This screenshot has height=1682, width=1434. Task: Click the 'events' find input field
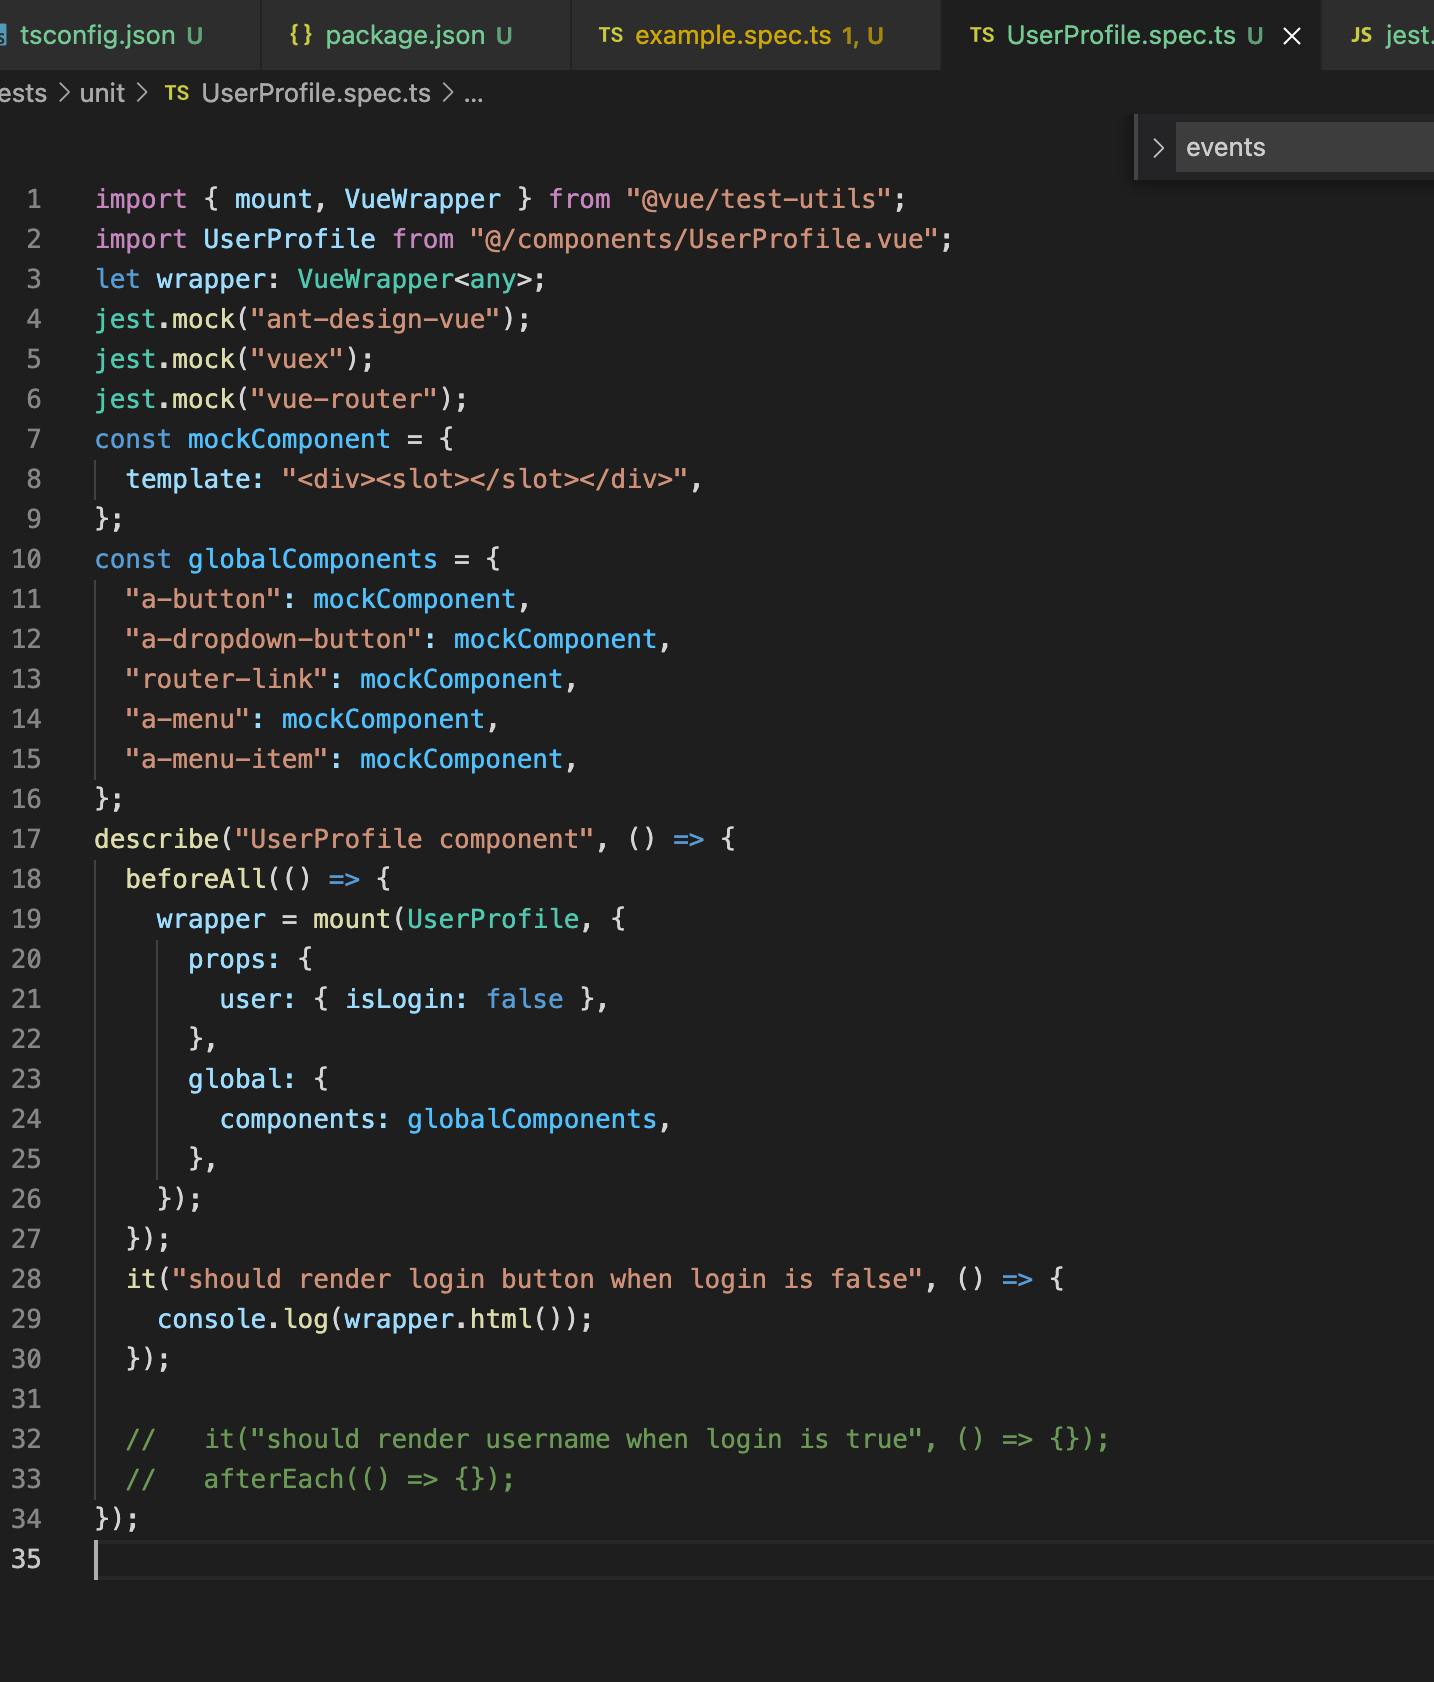tap(1305, 147)
